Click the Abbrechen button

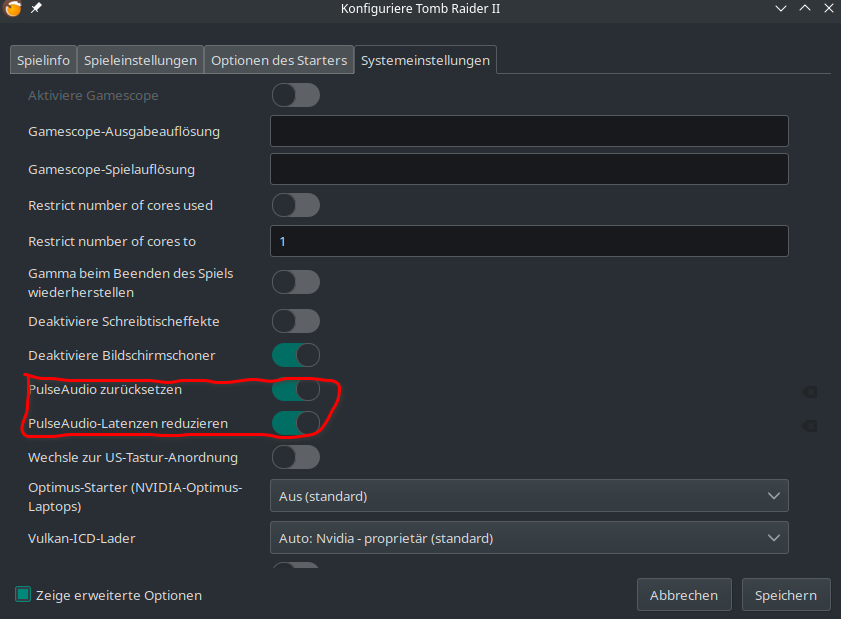point(684,595)
